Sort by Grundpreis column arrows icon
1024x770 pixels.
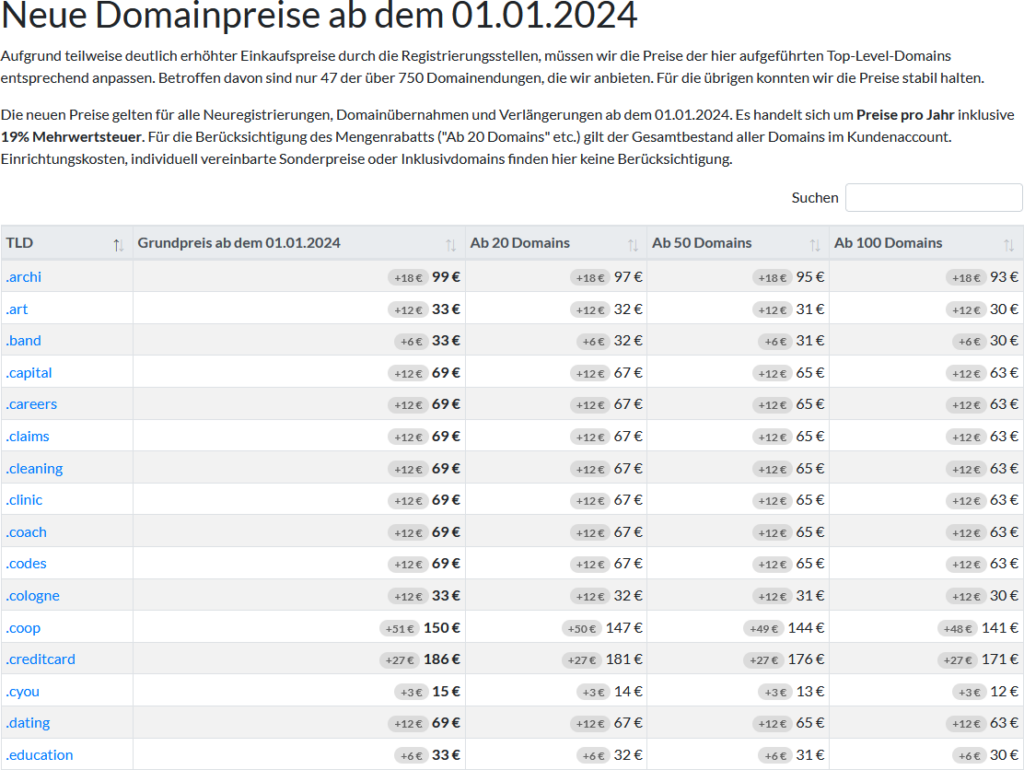coord(451,244)
